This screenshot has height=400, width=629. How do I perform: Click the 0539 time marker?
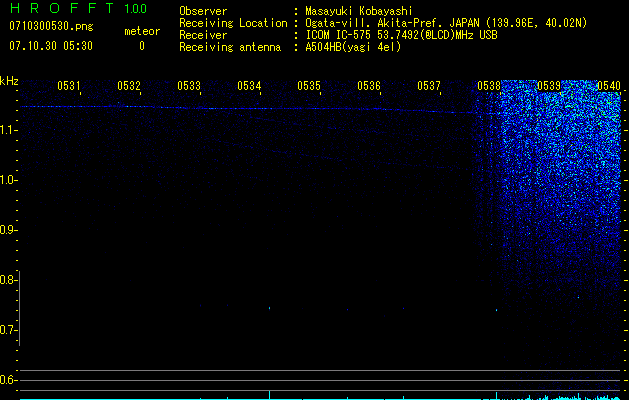click(549, 86)
